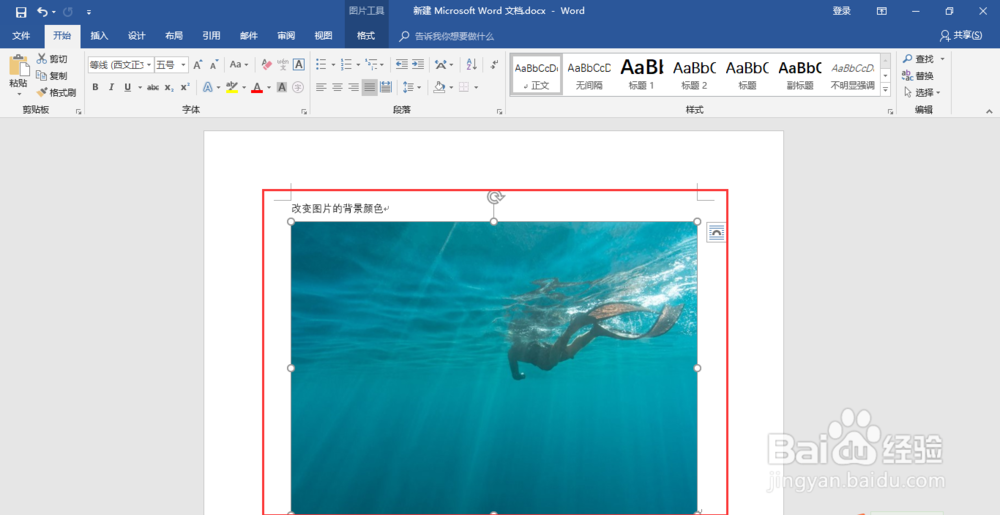Image resolution: width=1000 pixels, height=515 pixels.
Task: Click the Save icon in quick access toolbar
Action: (x=21, y=12)
